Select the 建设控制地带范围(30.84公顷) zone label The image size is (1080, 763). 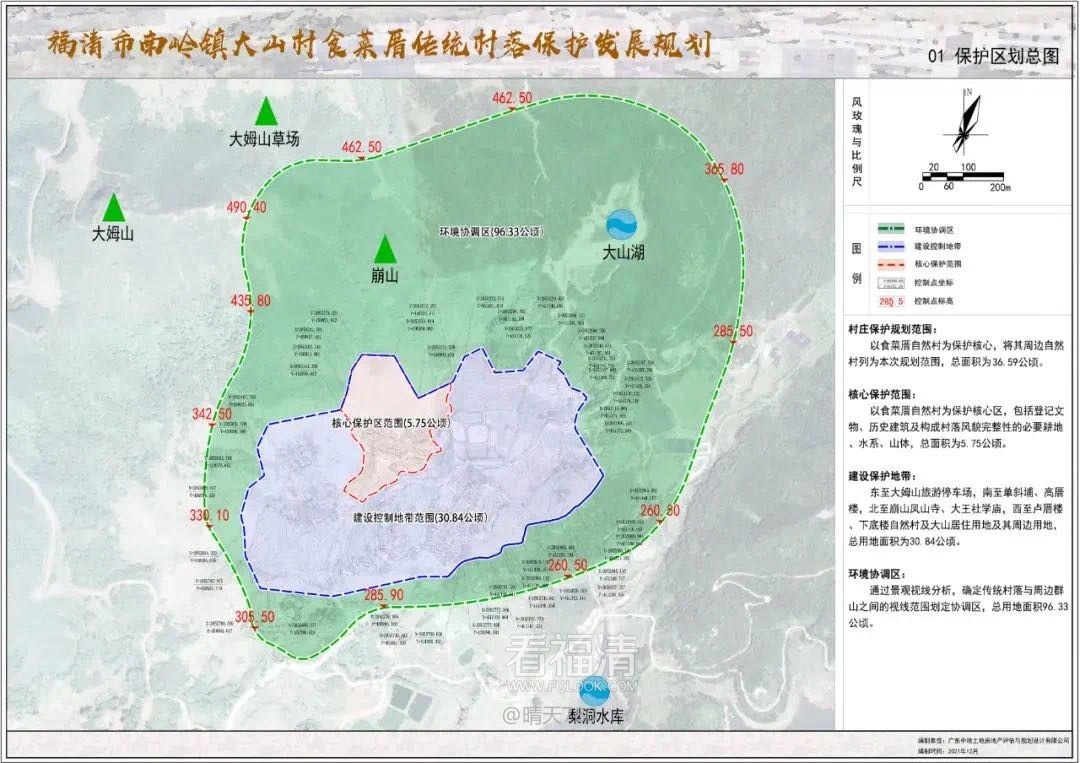point(420,518)
